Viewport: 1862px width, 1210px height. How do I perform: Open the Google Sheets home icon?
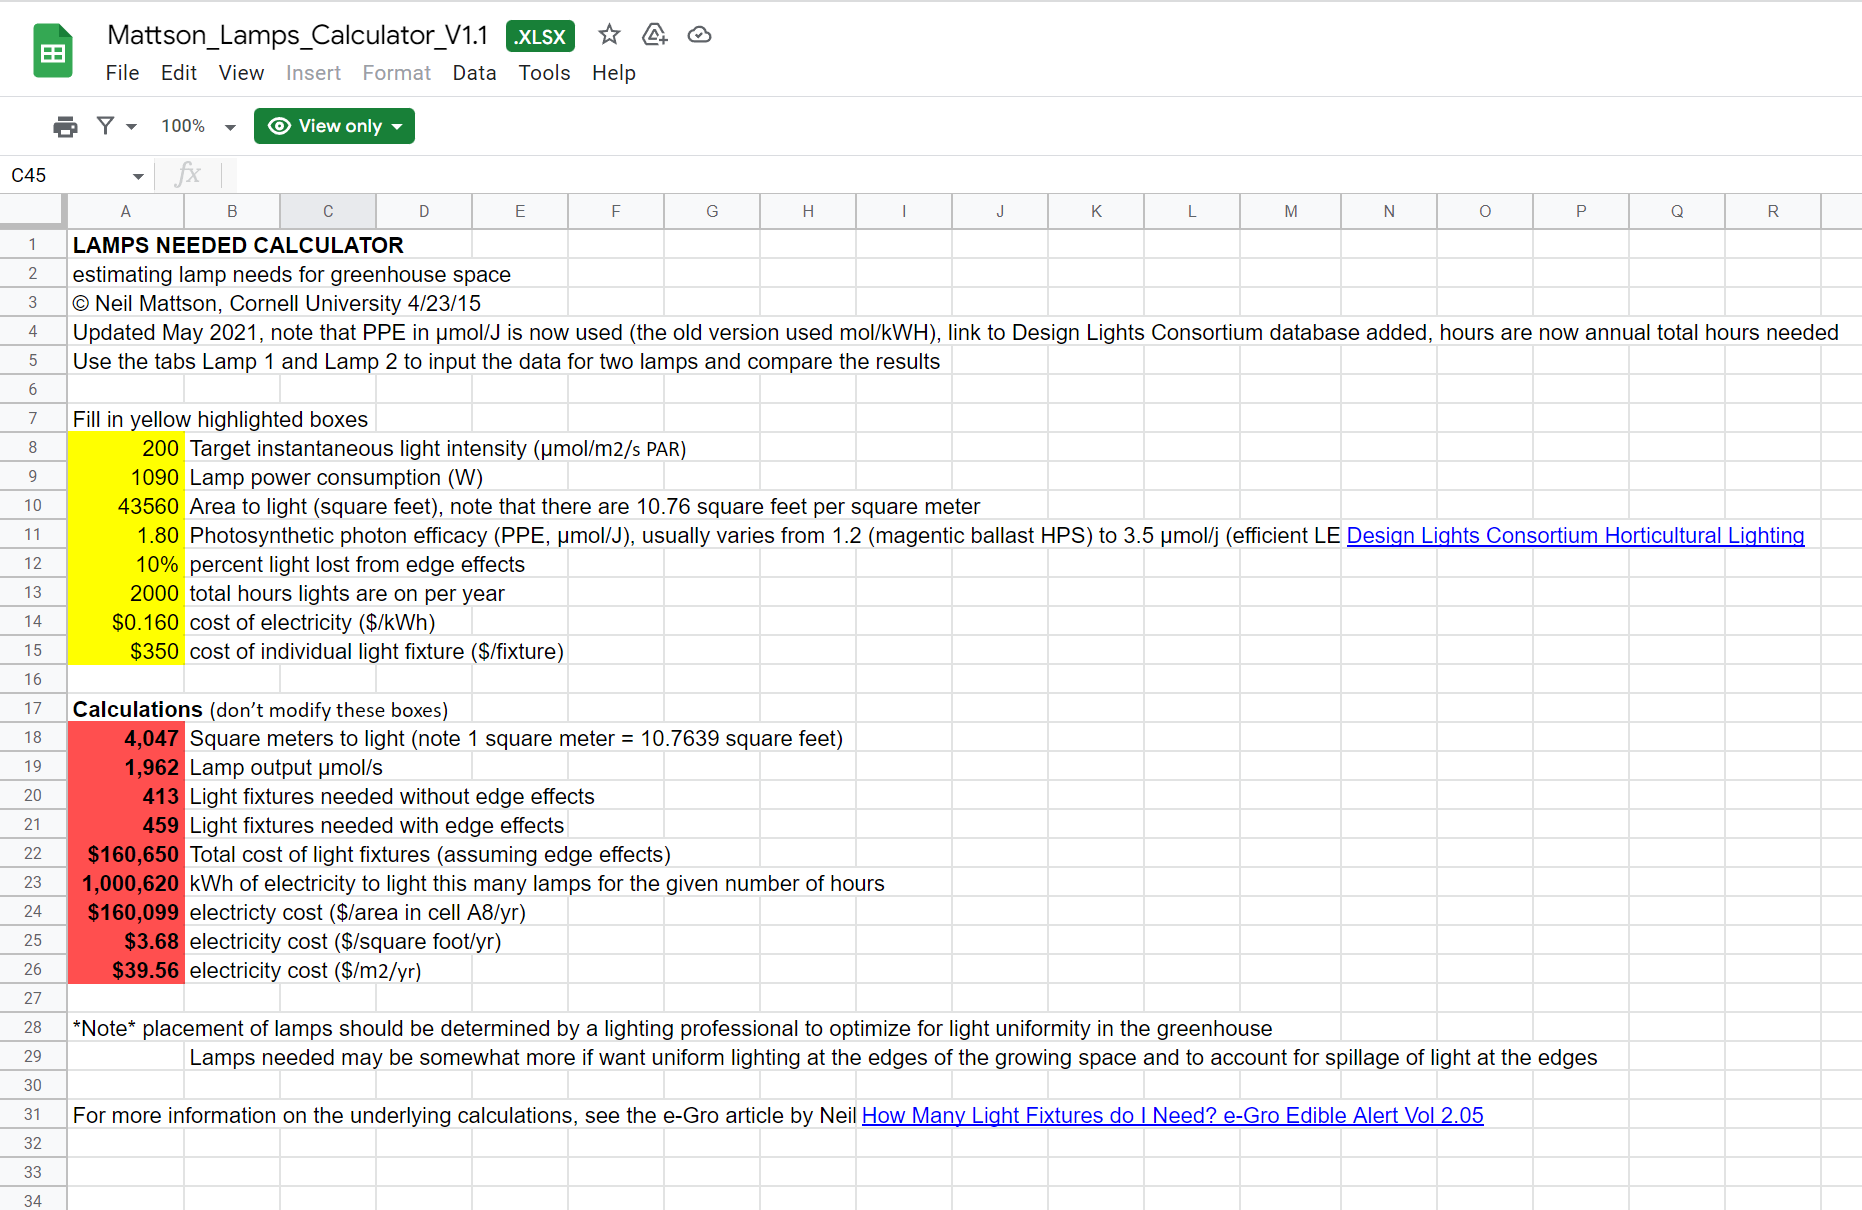(x=53, y=51)
